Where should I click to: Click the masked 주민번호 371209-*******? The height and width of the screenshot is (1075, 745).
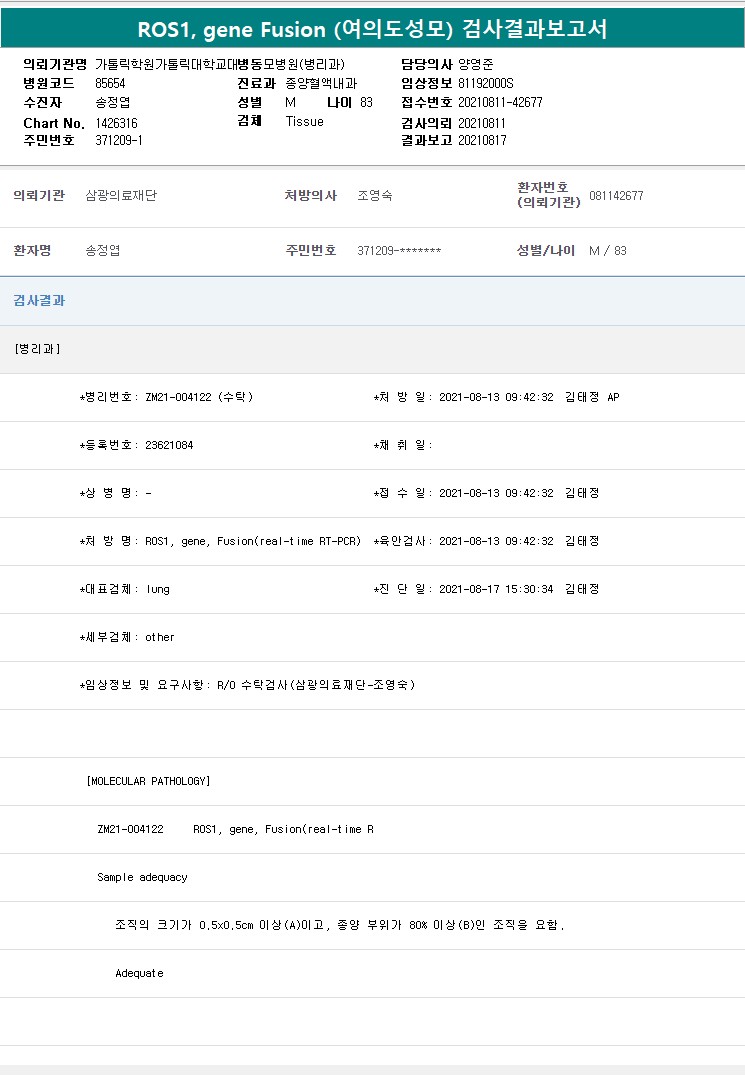(399, 251)
